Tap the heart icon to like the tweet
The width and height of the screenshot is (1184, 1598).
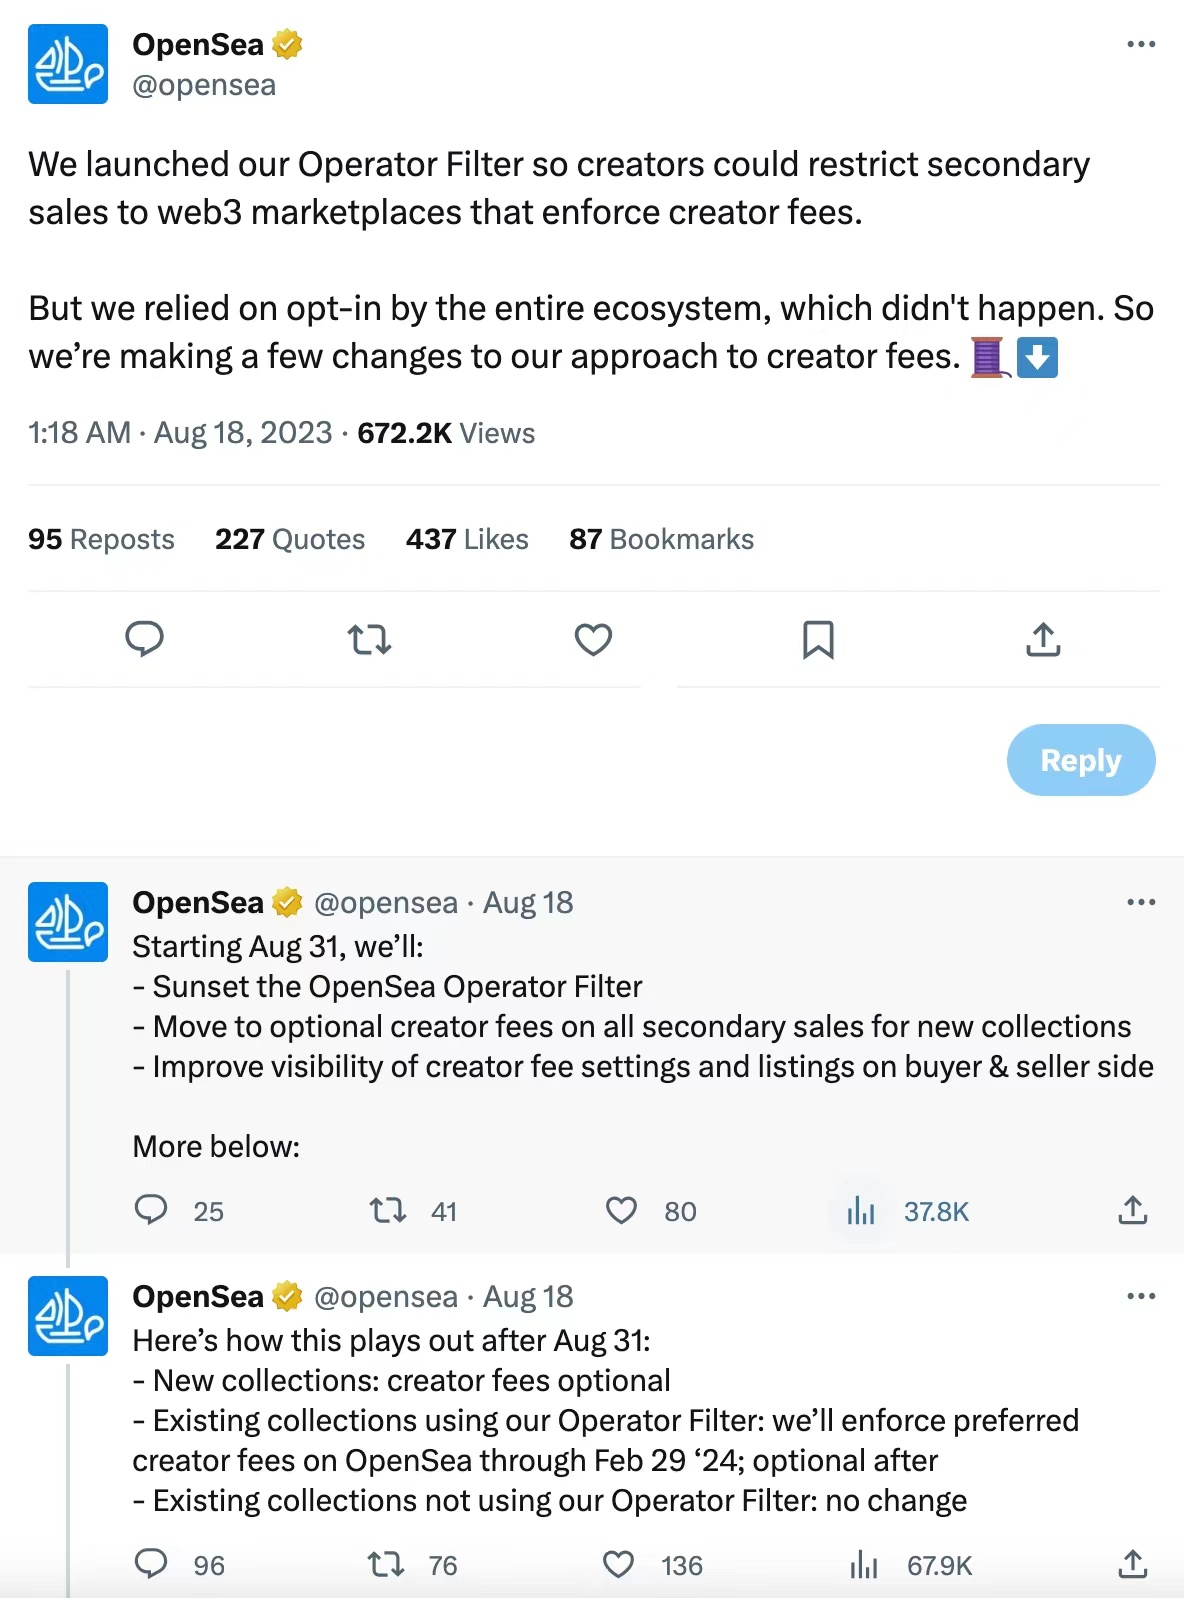(x=593, y=640)
